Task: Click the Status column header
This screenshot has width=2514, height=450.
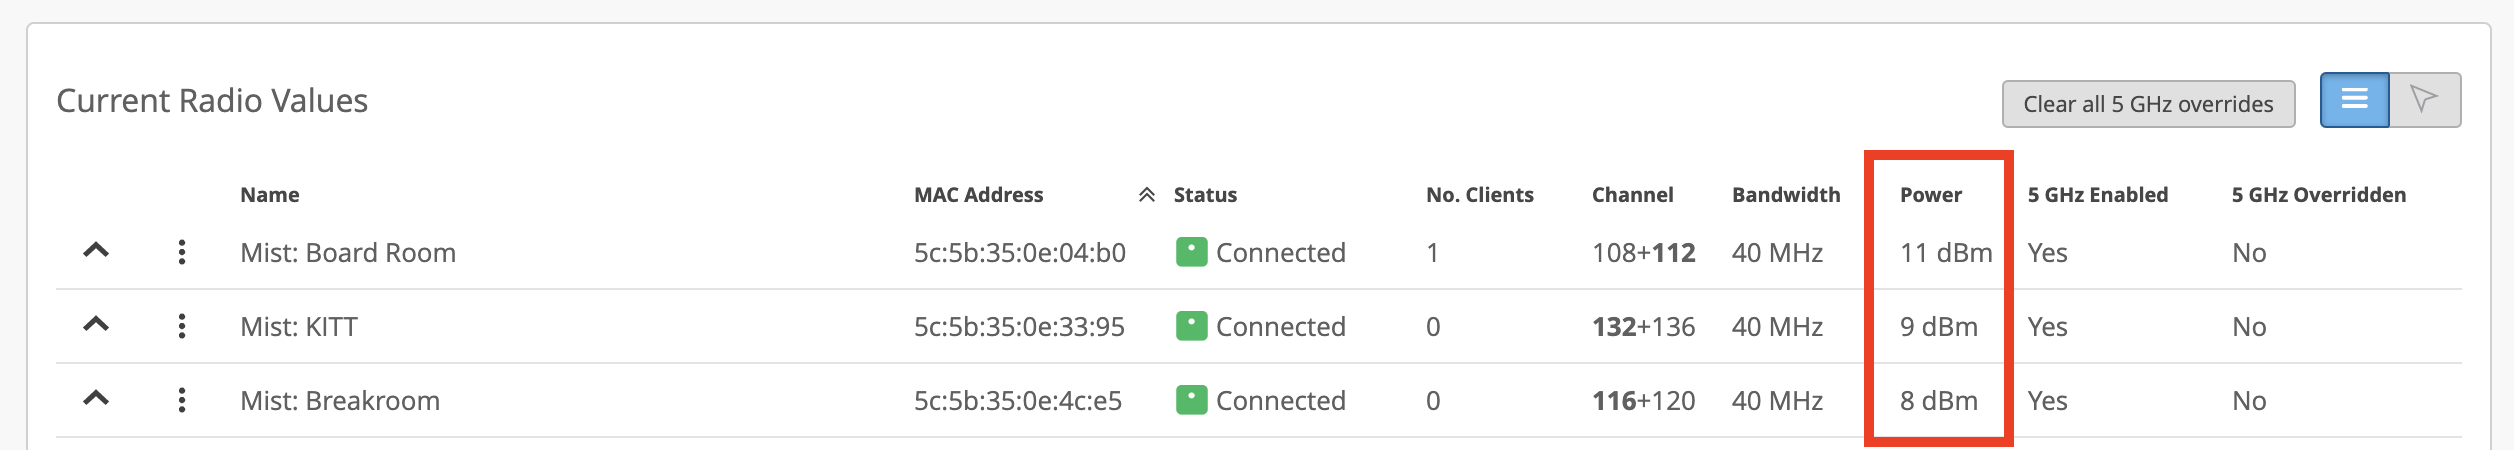Action: [x=1205, y=195]
